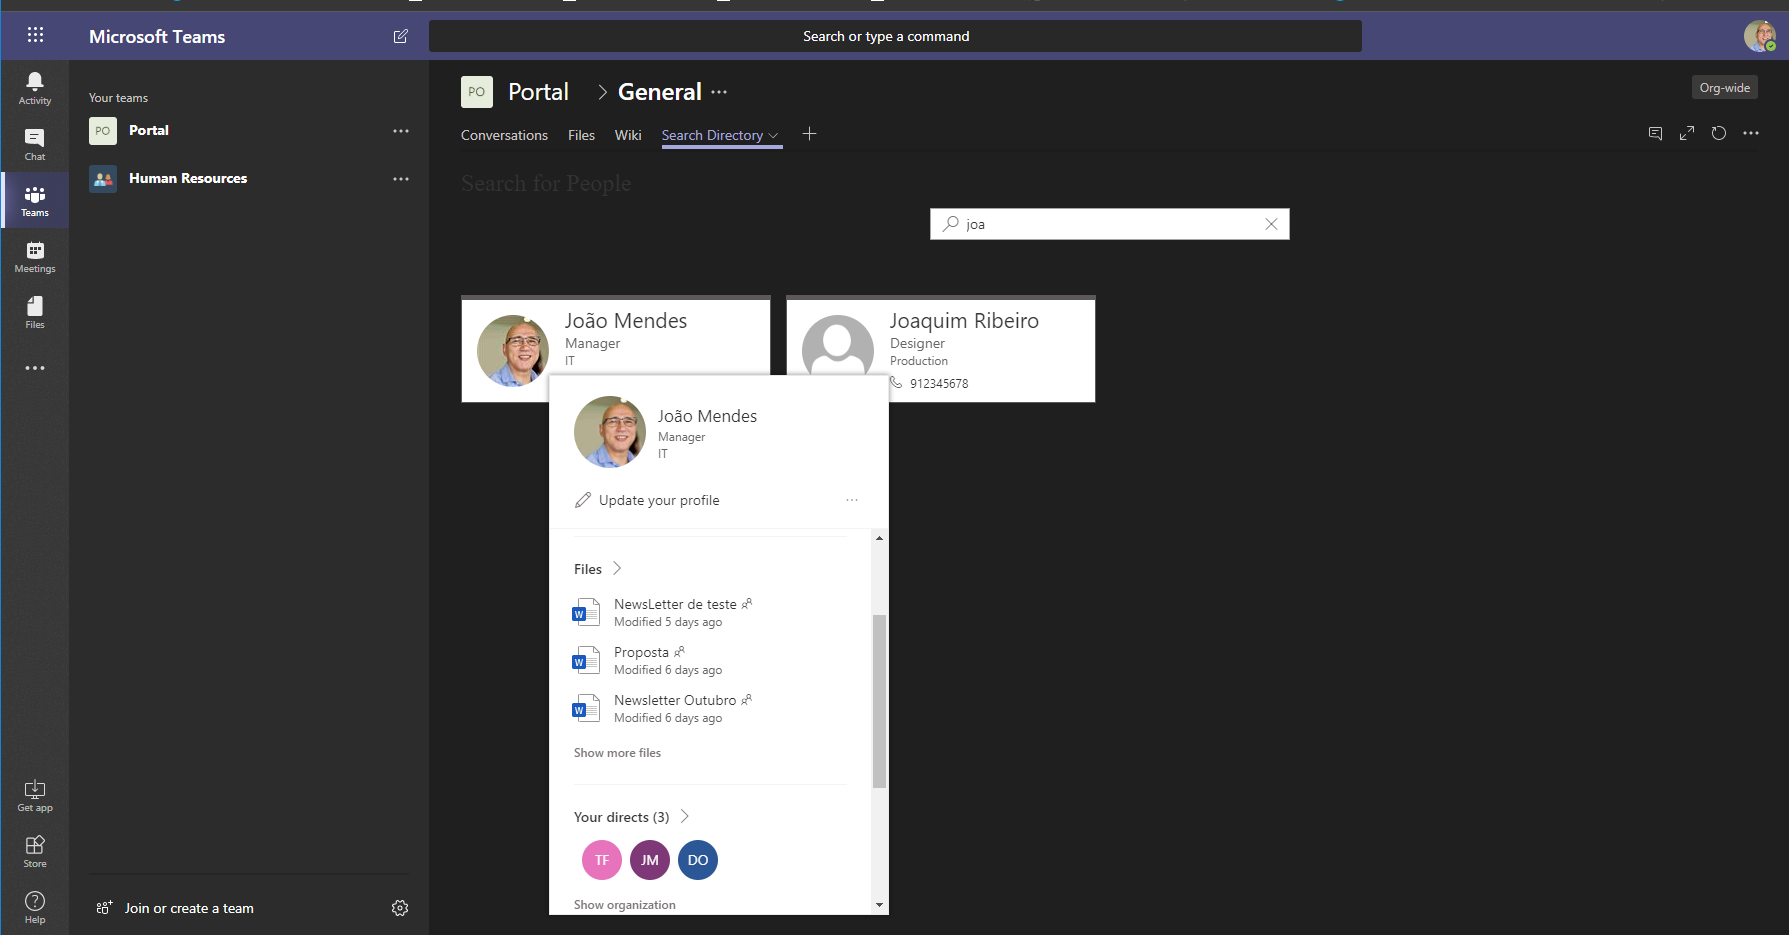This screenshot has width=1789, height=935.
Task: Open the Store icon
Action: [x=35, y=851]
